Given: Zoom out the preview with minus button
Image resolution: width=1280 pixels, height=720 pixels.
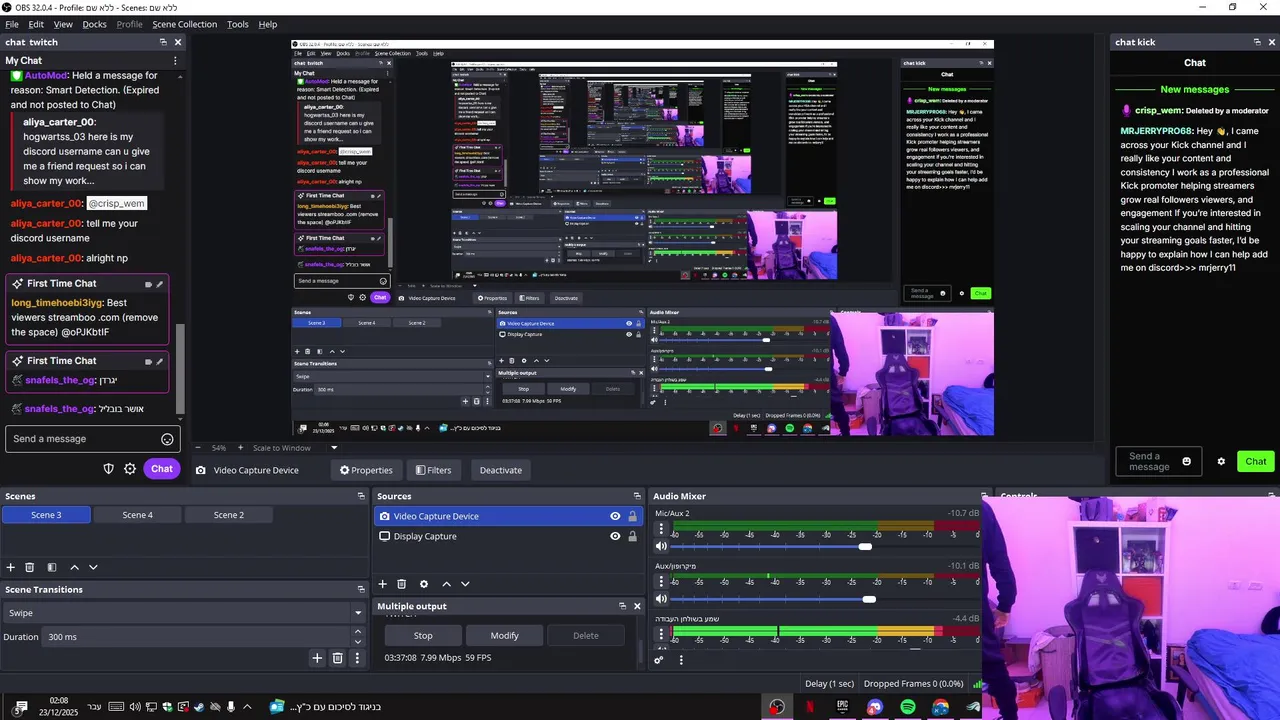Looking at the screenshot, I should coord(198,448).
